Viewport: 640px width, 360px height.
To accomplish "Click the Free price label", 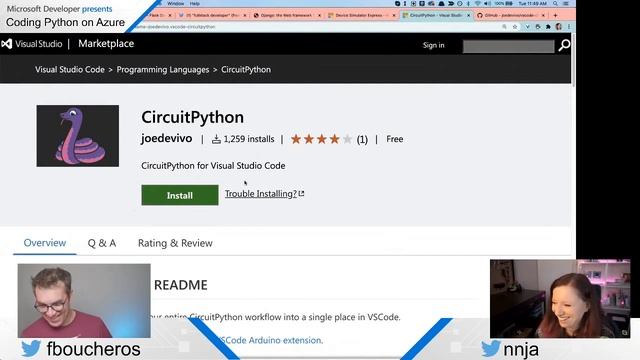I will click(x=395, y=139).
